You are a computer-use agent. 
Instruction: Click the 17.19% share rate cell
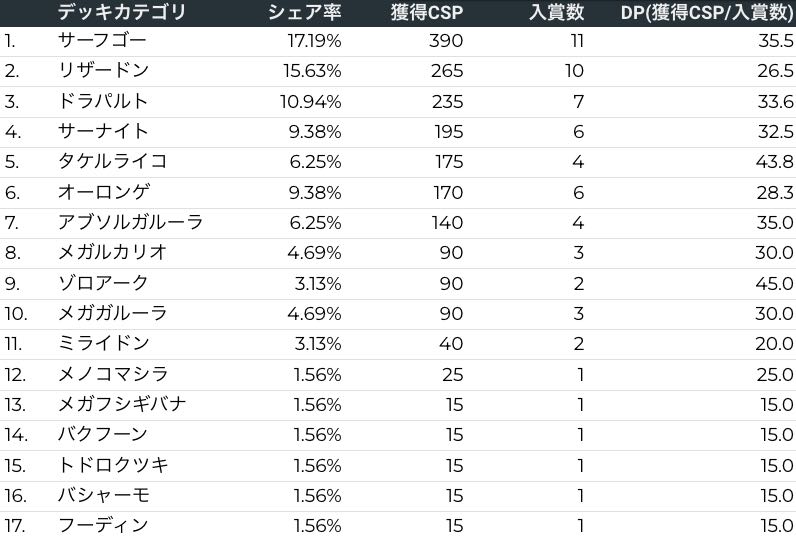tap(313, 41)
